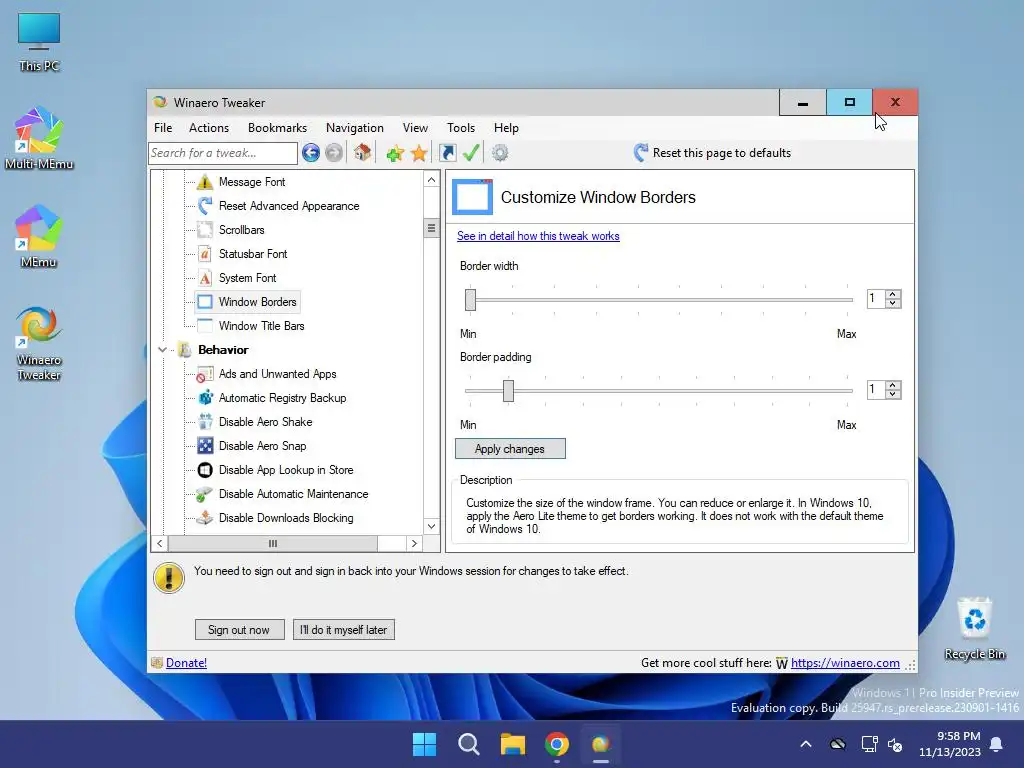The height and width of the screenshot is (768, 1024).
Task: Click the tree scrollbar down arrow
Action: 431,526
